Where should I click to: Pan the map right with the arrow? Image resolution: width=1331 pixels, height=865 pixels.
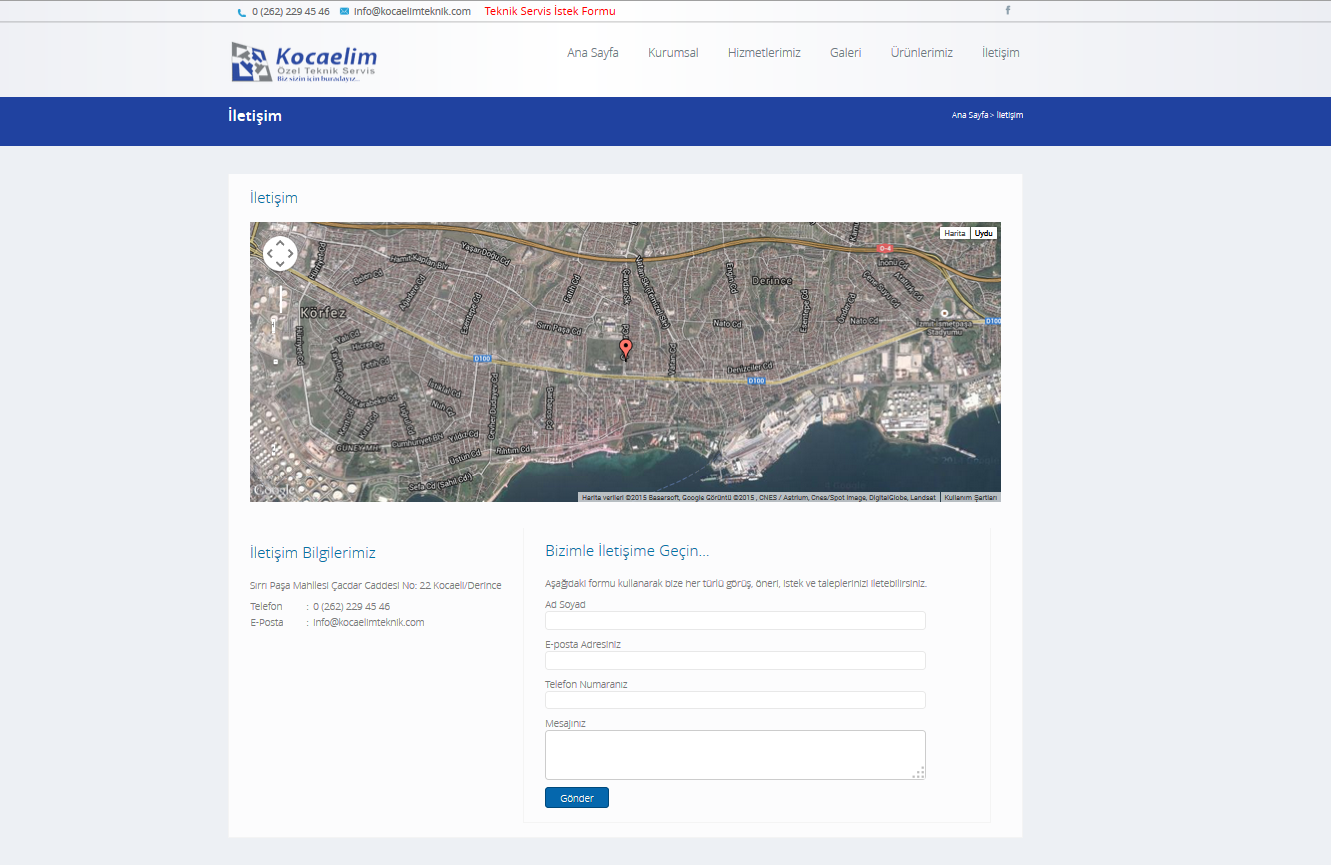pyautogui.click(x=292, y=254)
